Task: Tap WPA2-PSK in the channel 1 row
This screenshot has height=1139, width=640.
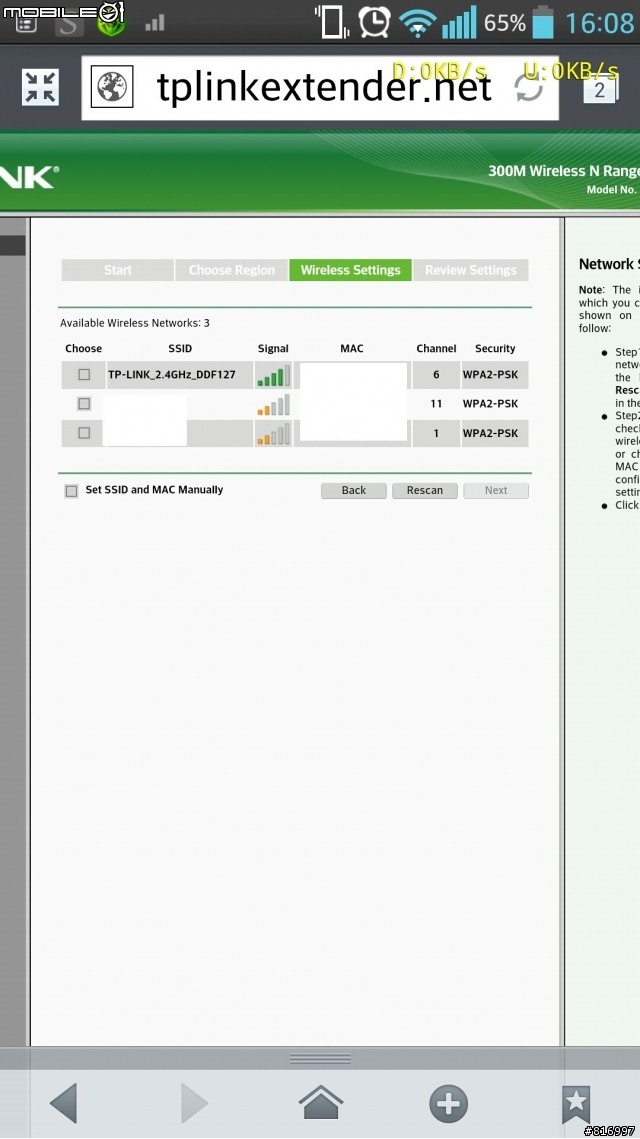Action: [490, 434]
